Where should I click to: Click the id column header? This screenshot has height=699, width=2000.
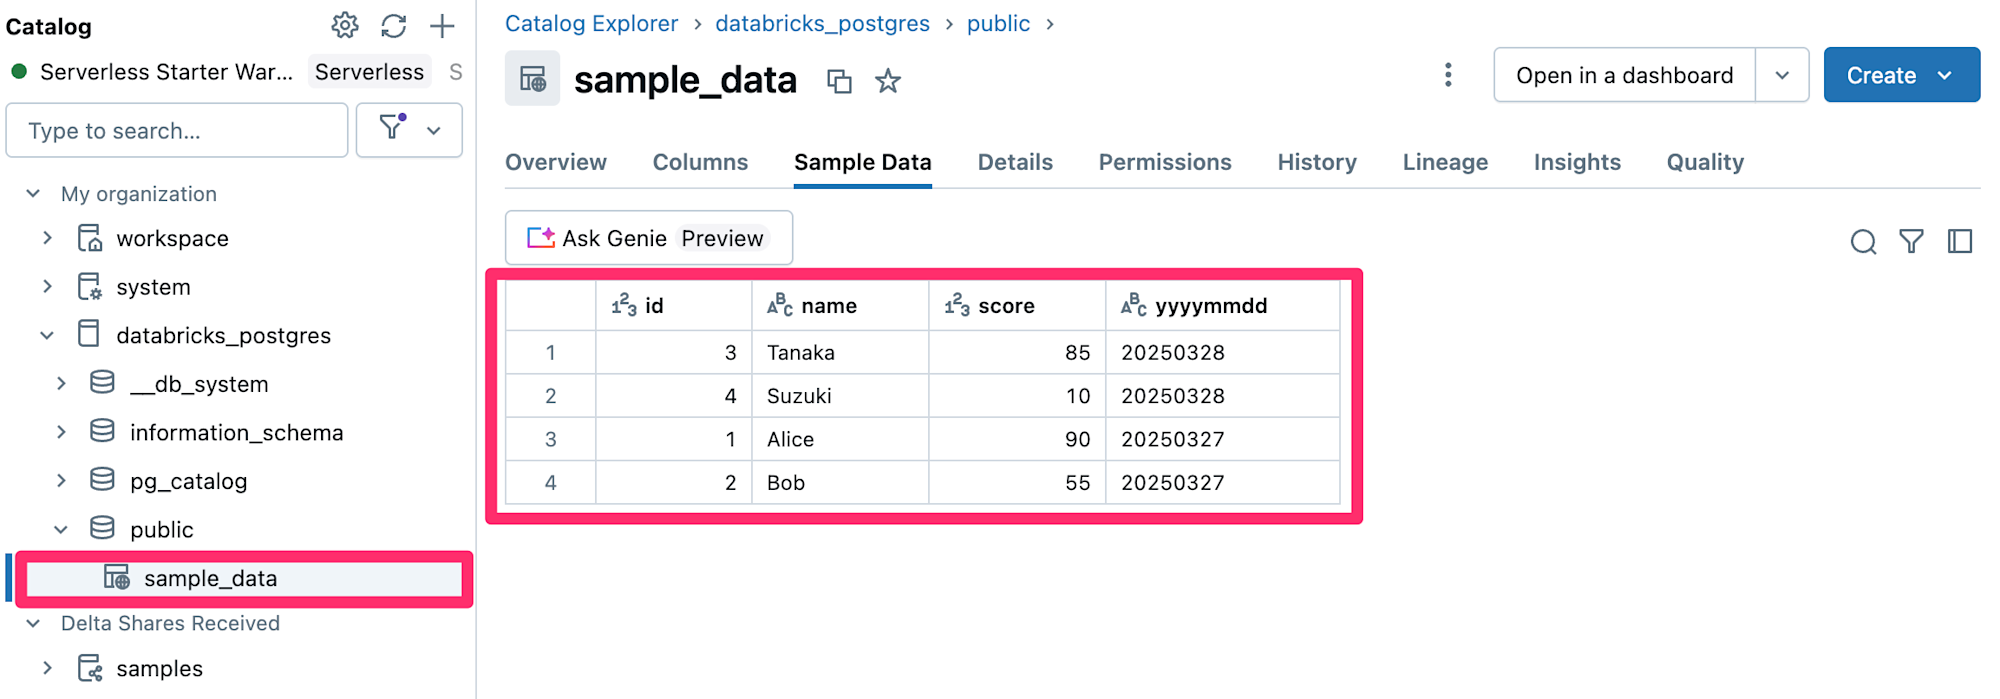[x=674, y=306]
